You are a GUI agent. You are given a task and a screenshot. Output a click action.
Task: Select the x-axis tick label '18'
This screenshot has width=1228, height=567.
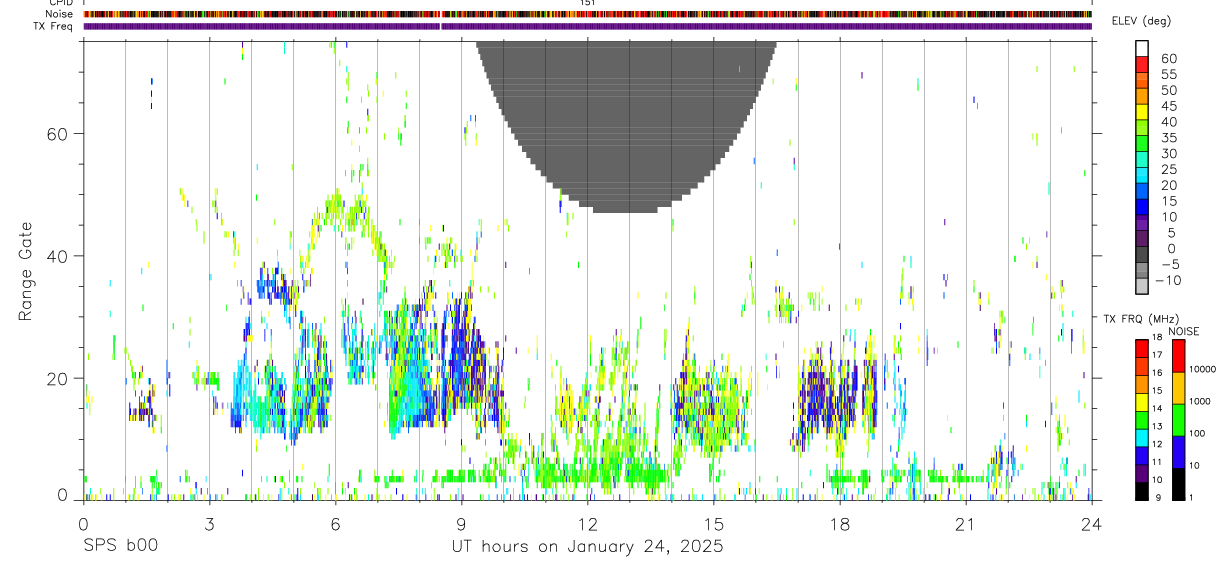pyautogui.click(x=839, y=524)
